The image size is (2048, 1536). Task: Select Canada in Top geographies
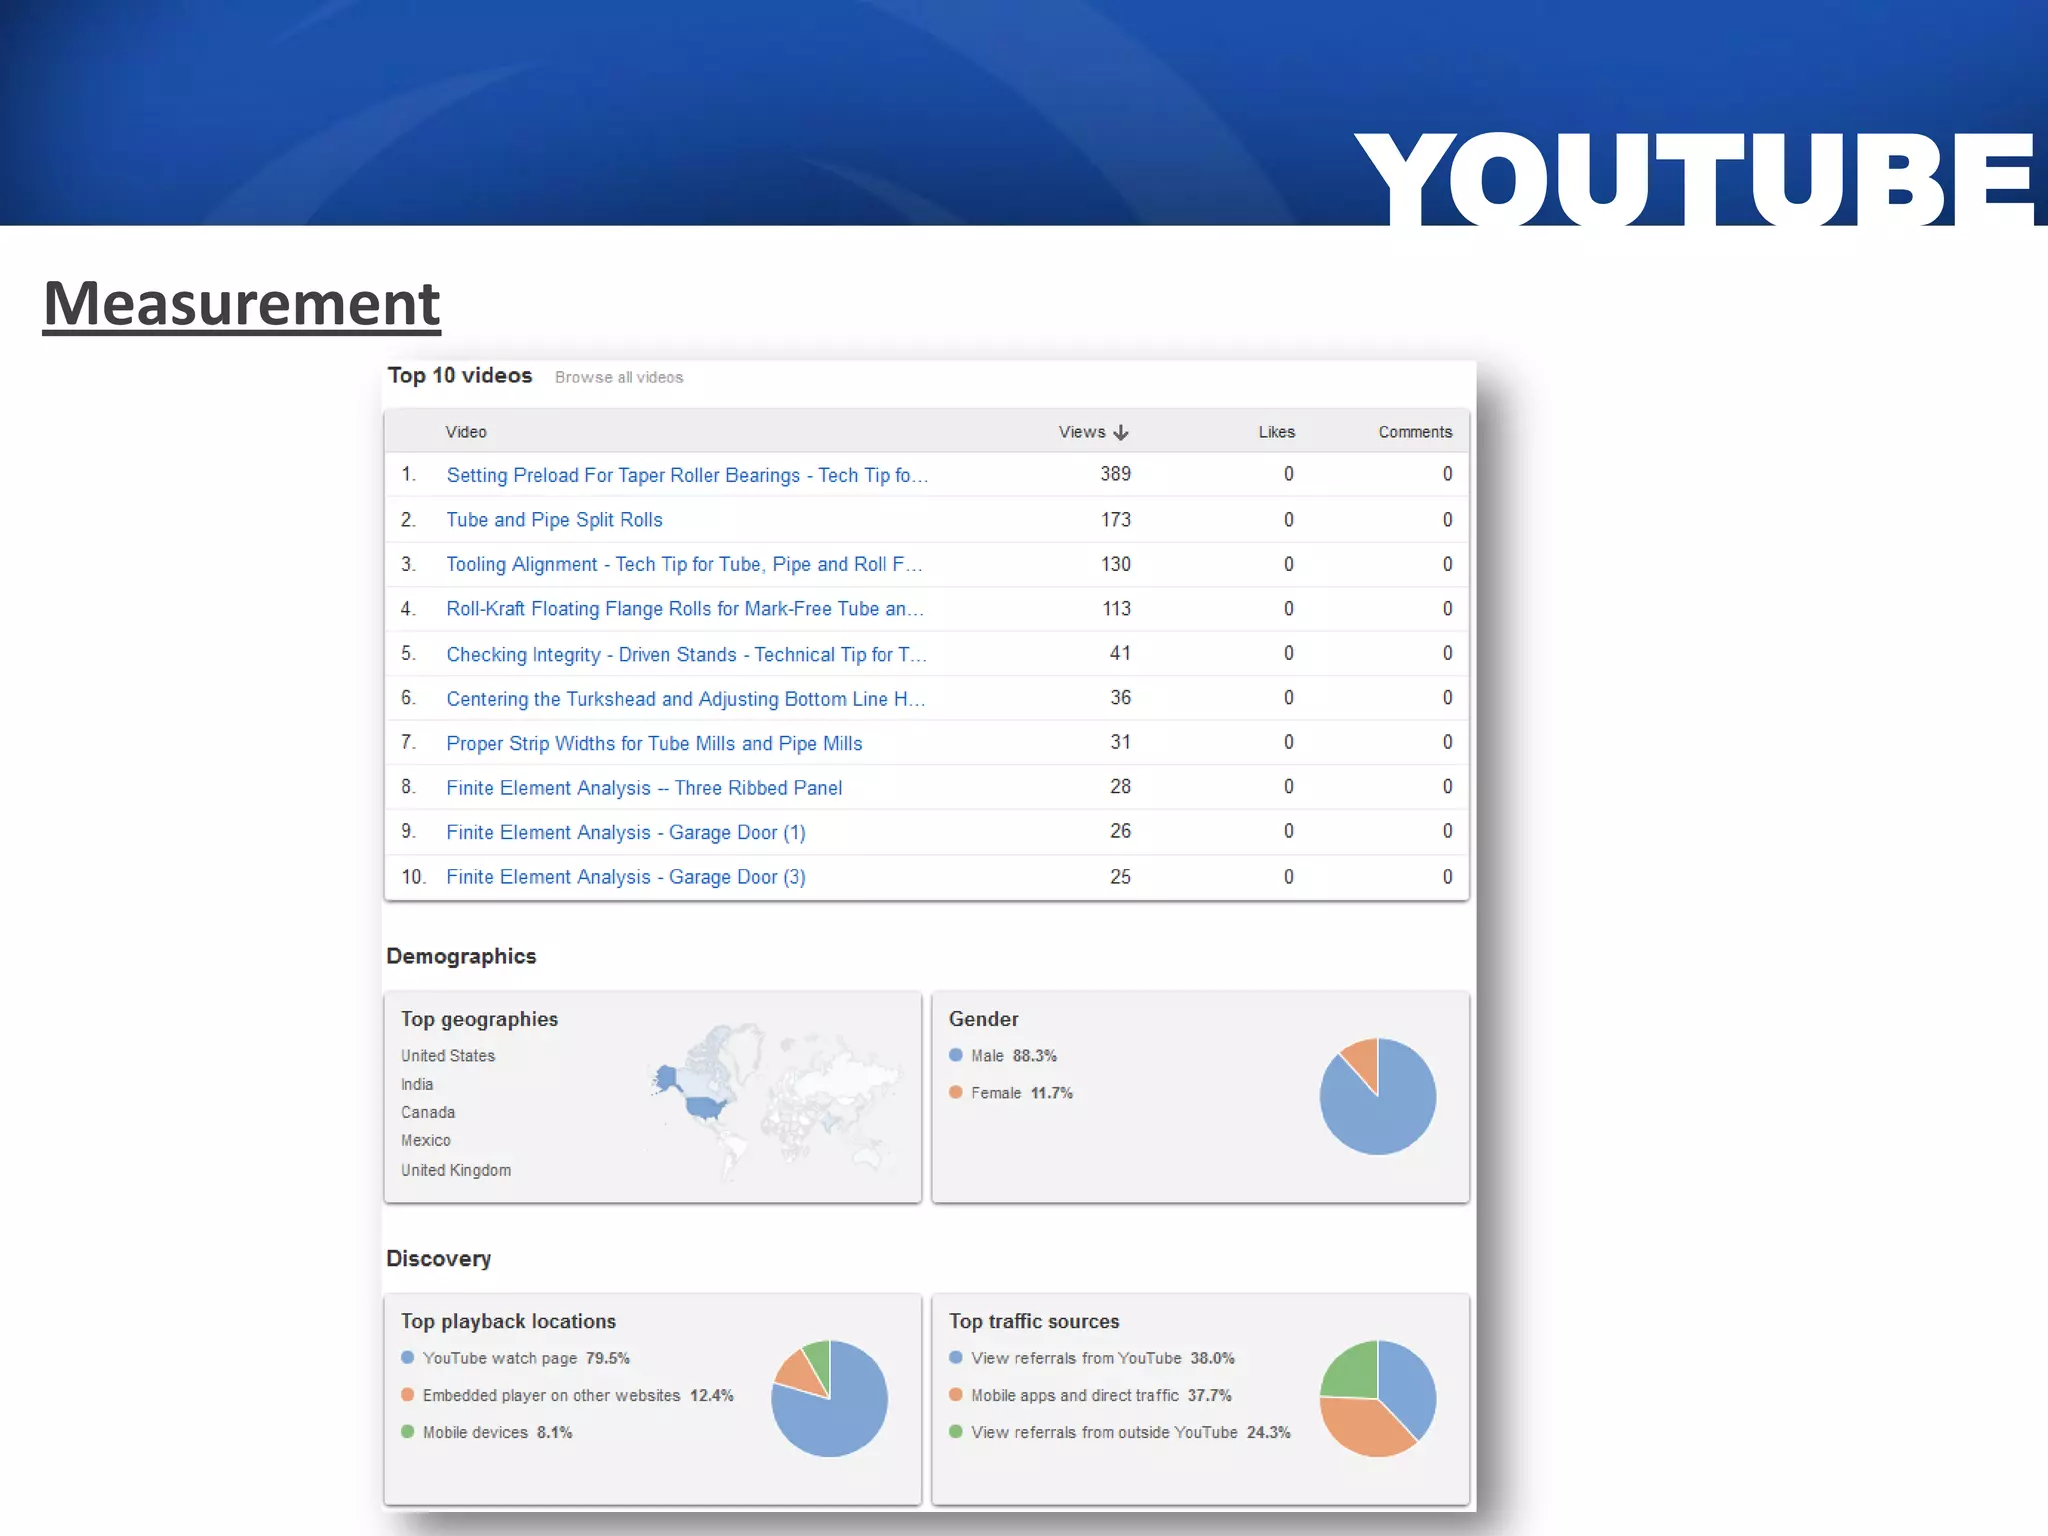[x=428, y=1112]
